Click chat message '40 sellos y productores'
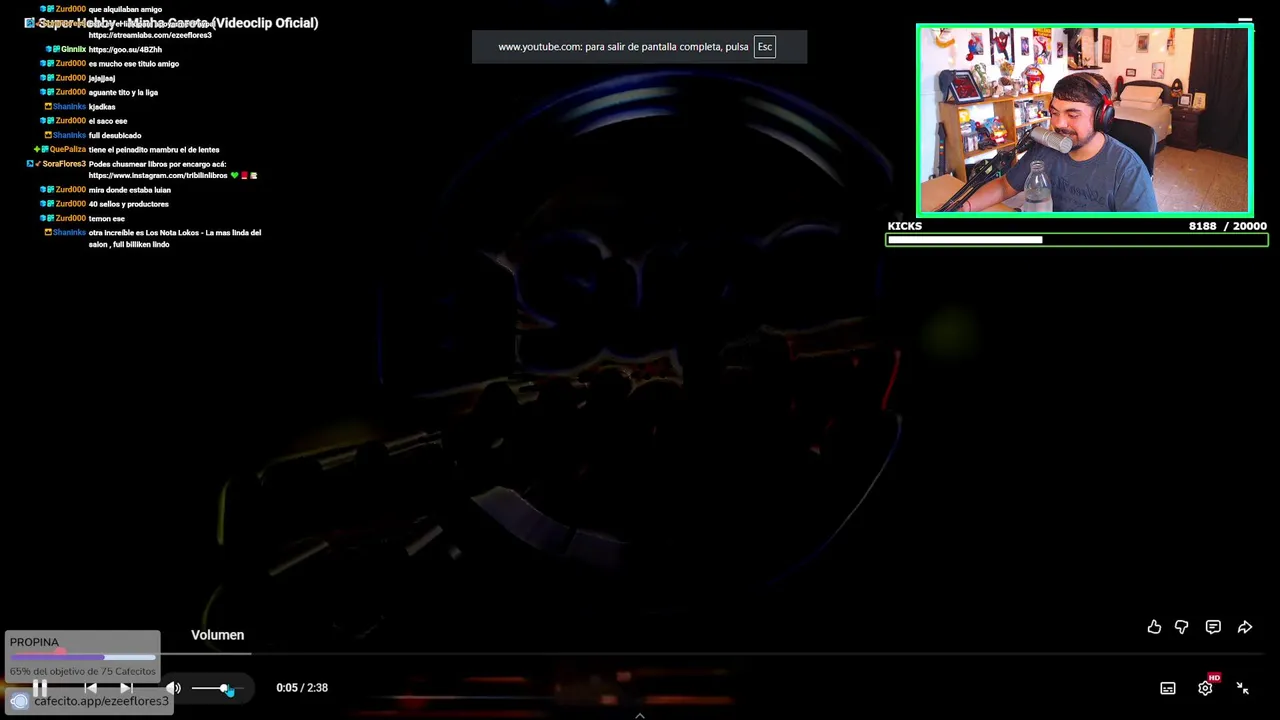 129,204
